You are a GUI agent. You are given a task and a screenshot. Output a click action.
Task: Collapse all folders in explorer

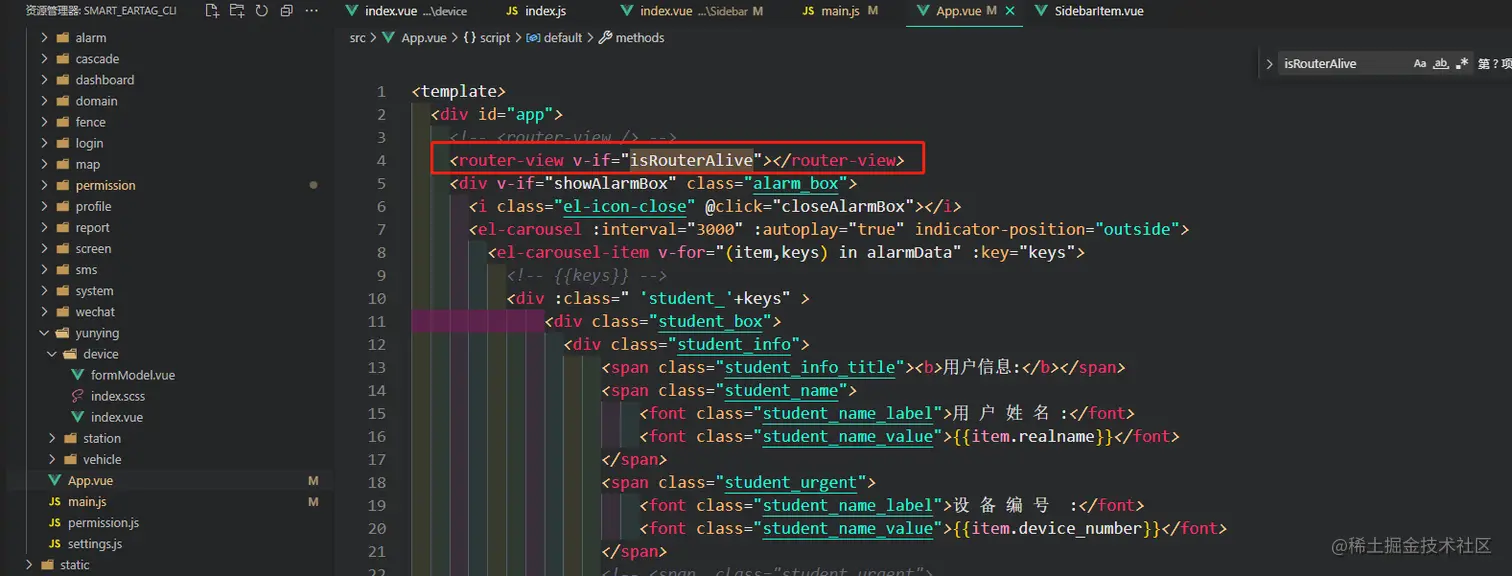pyautogui.click(x=286, y=11)
